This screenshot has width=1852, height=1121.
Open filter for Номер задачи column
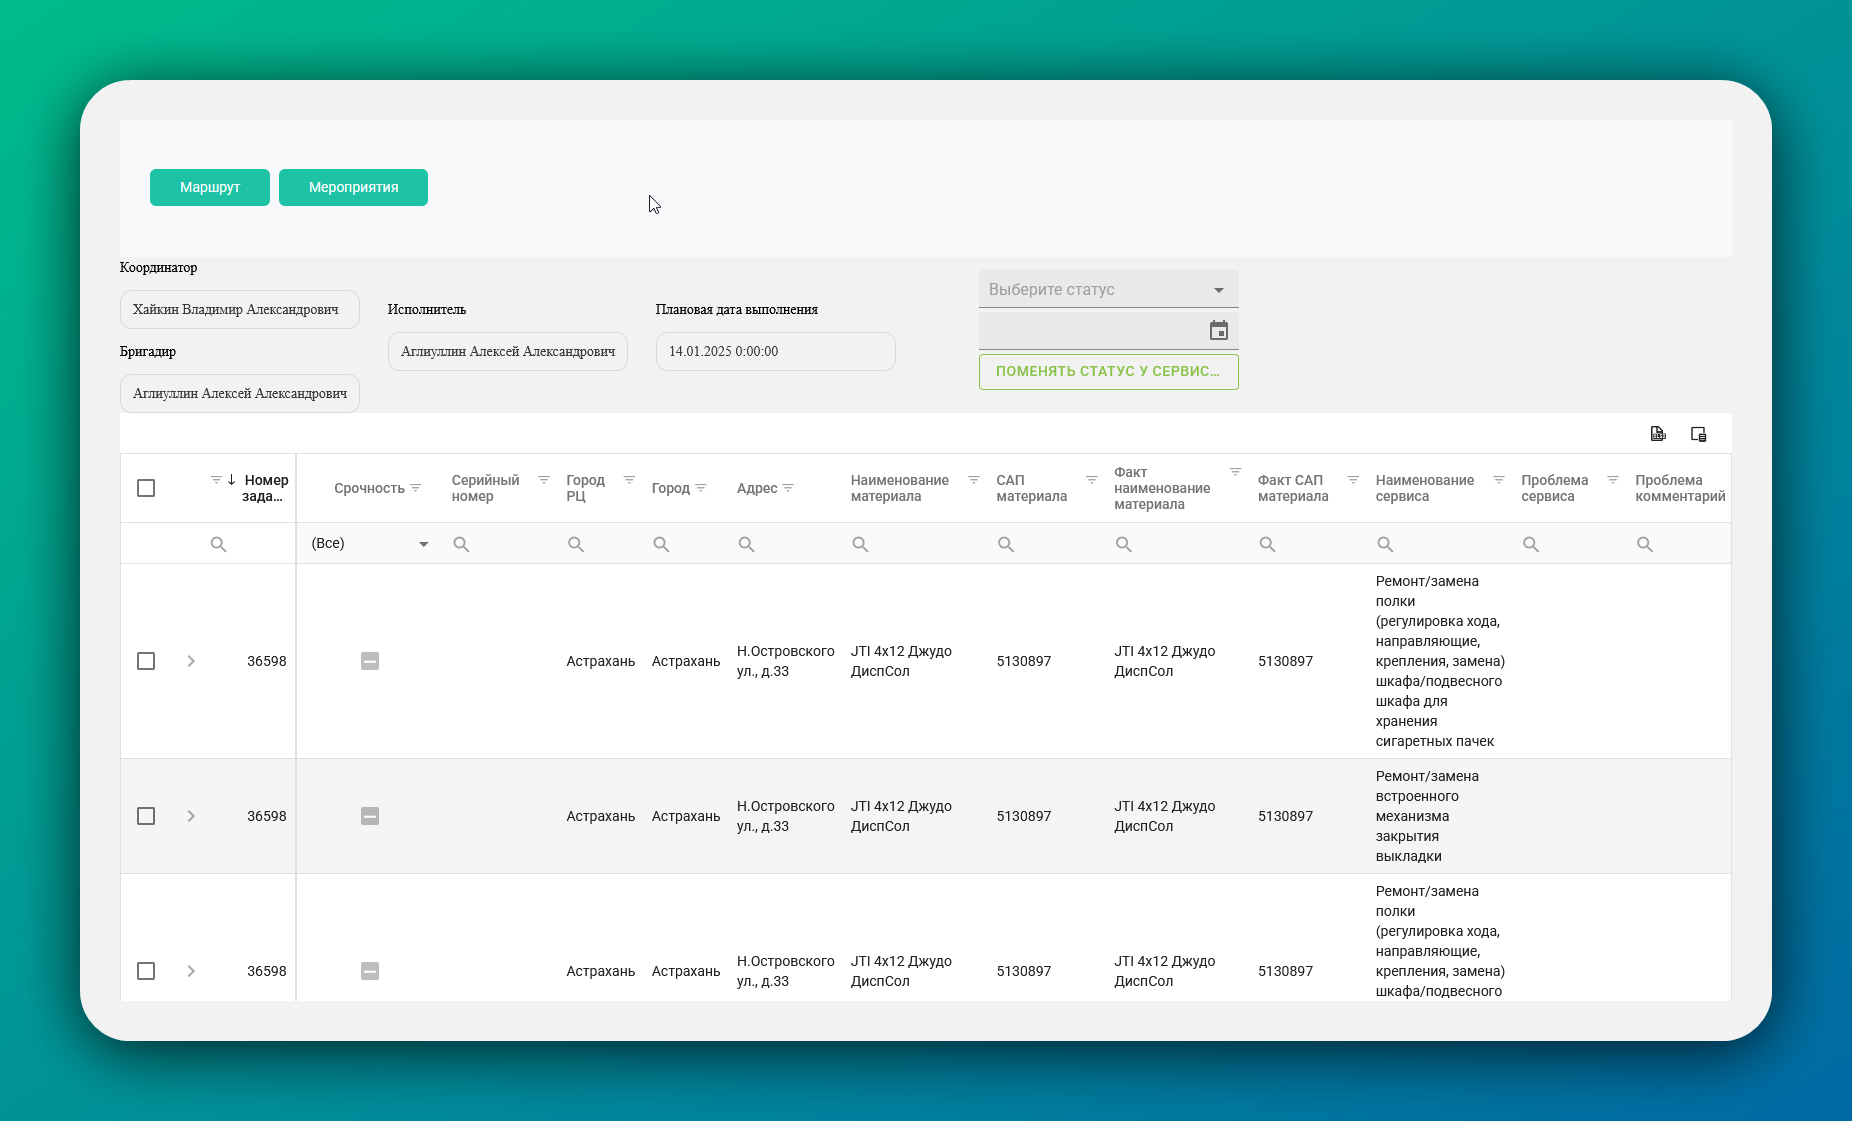click(216, 480)
